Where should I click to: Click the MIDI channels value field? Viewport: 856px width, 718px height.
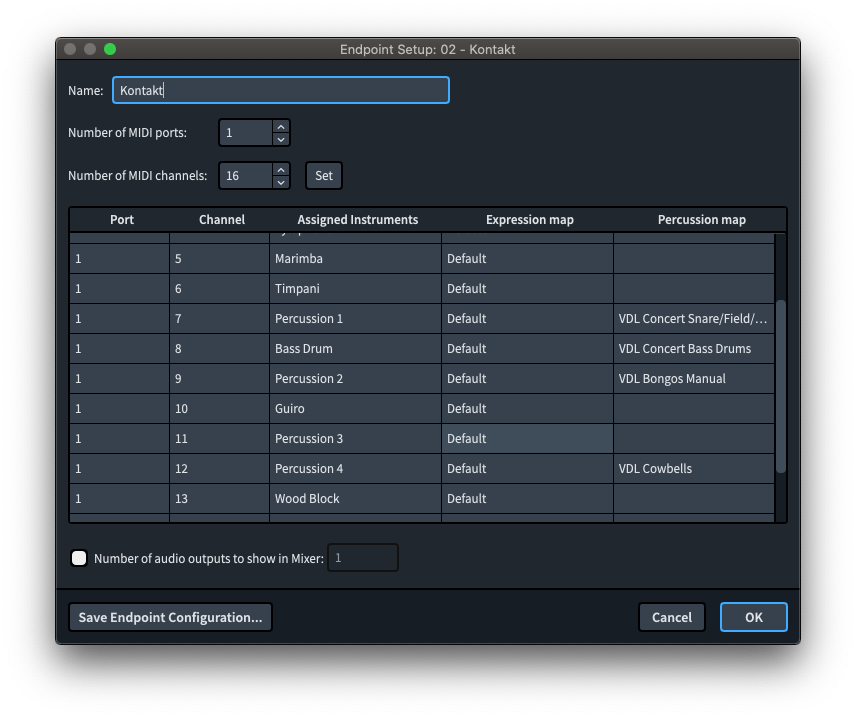click(x=246, y=176)
